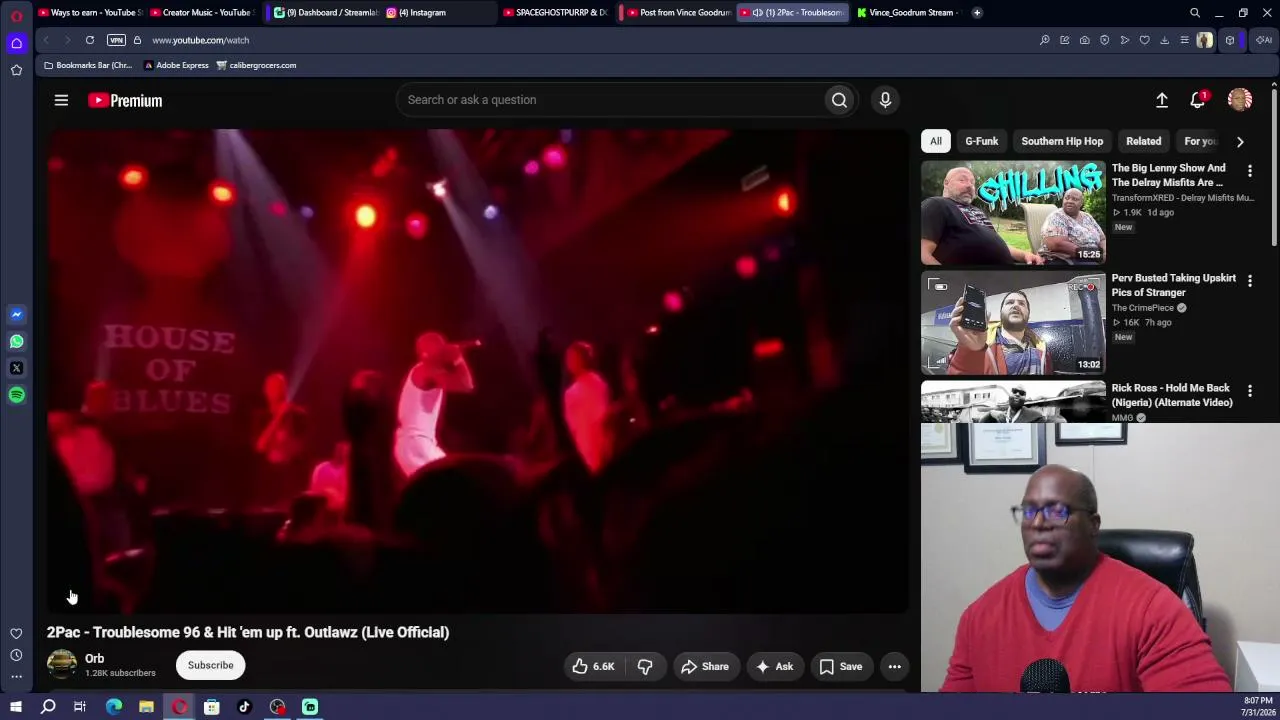The height and width of the screenshot is (720, 1280).
Task: Share the 2Pac video
Action: tap(705, 666)
